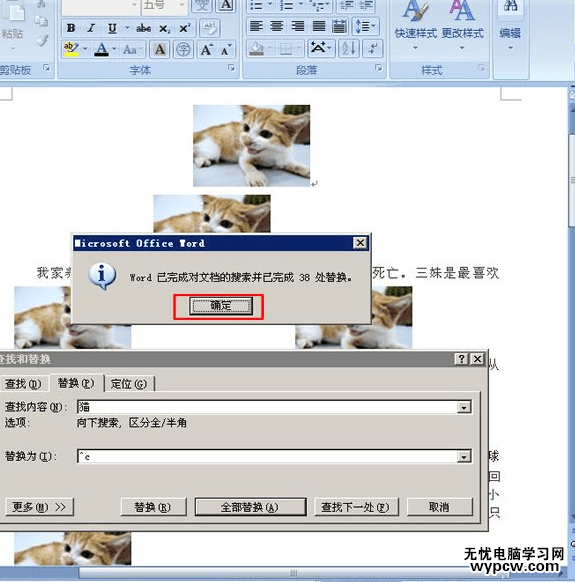Click the 更多 >> button

39,507
